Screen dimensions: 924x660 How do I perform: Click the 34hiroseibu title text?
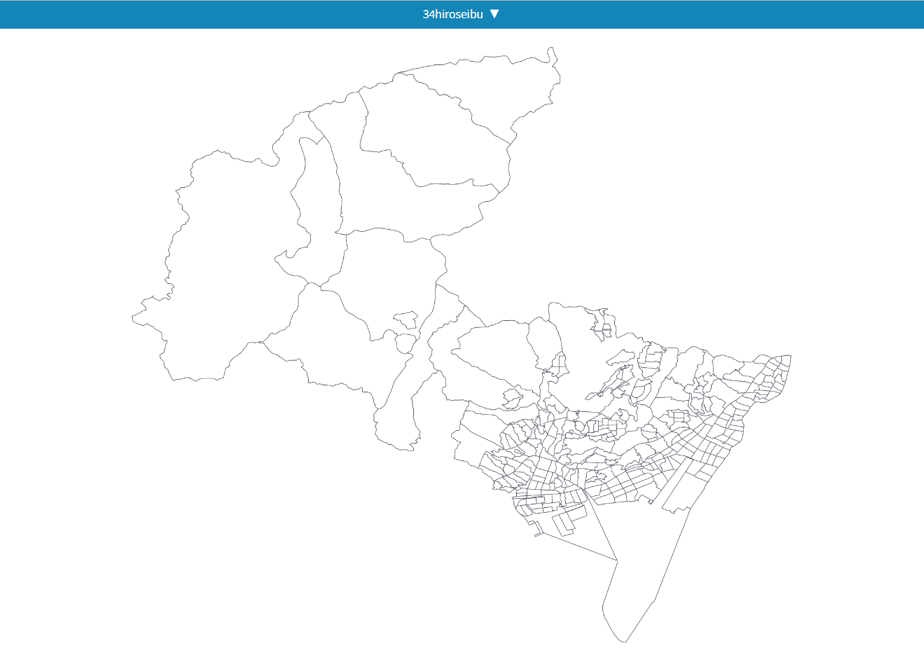pos(453,14)
